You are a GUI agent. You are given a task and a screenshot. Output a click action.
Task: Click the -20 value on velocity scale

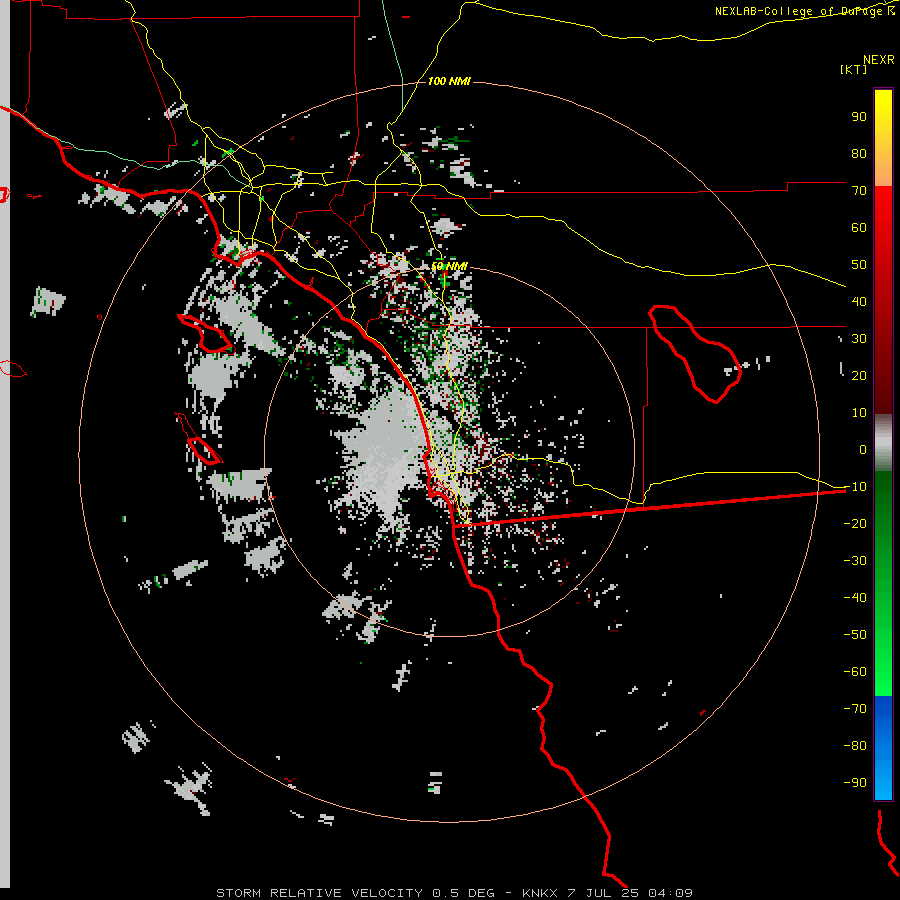[x=855, y=523]
